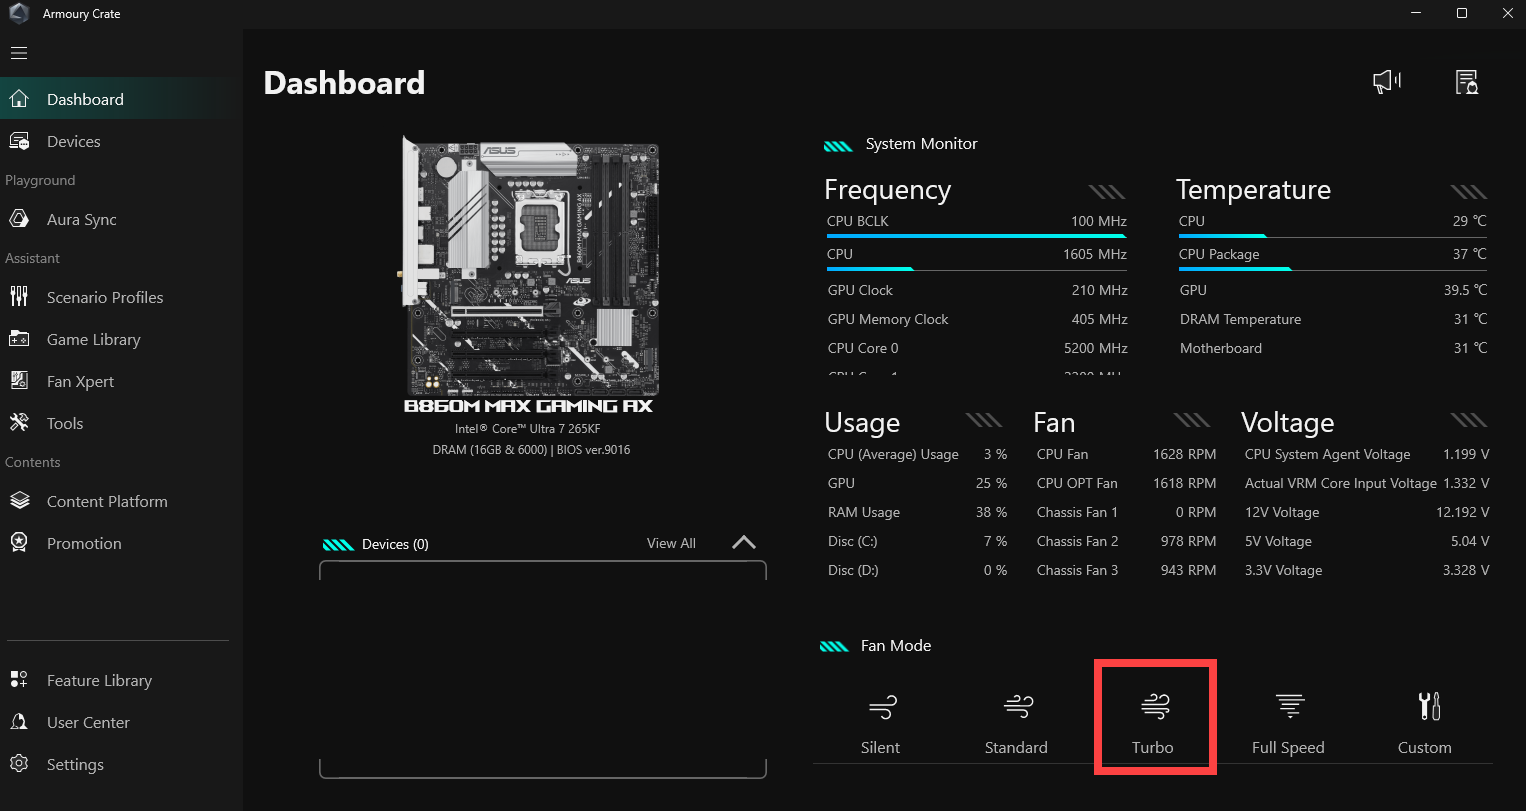Click the CPU 1605 MHz frequency bar
The height and width of the screenshot is (811, 1526).
click(977, 269)
